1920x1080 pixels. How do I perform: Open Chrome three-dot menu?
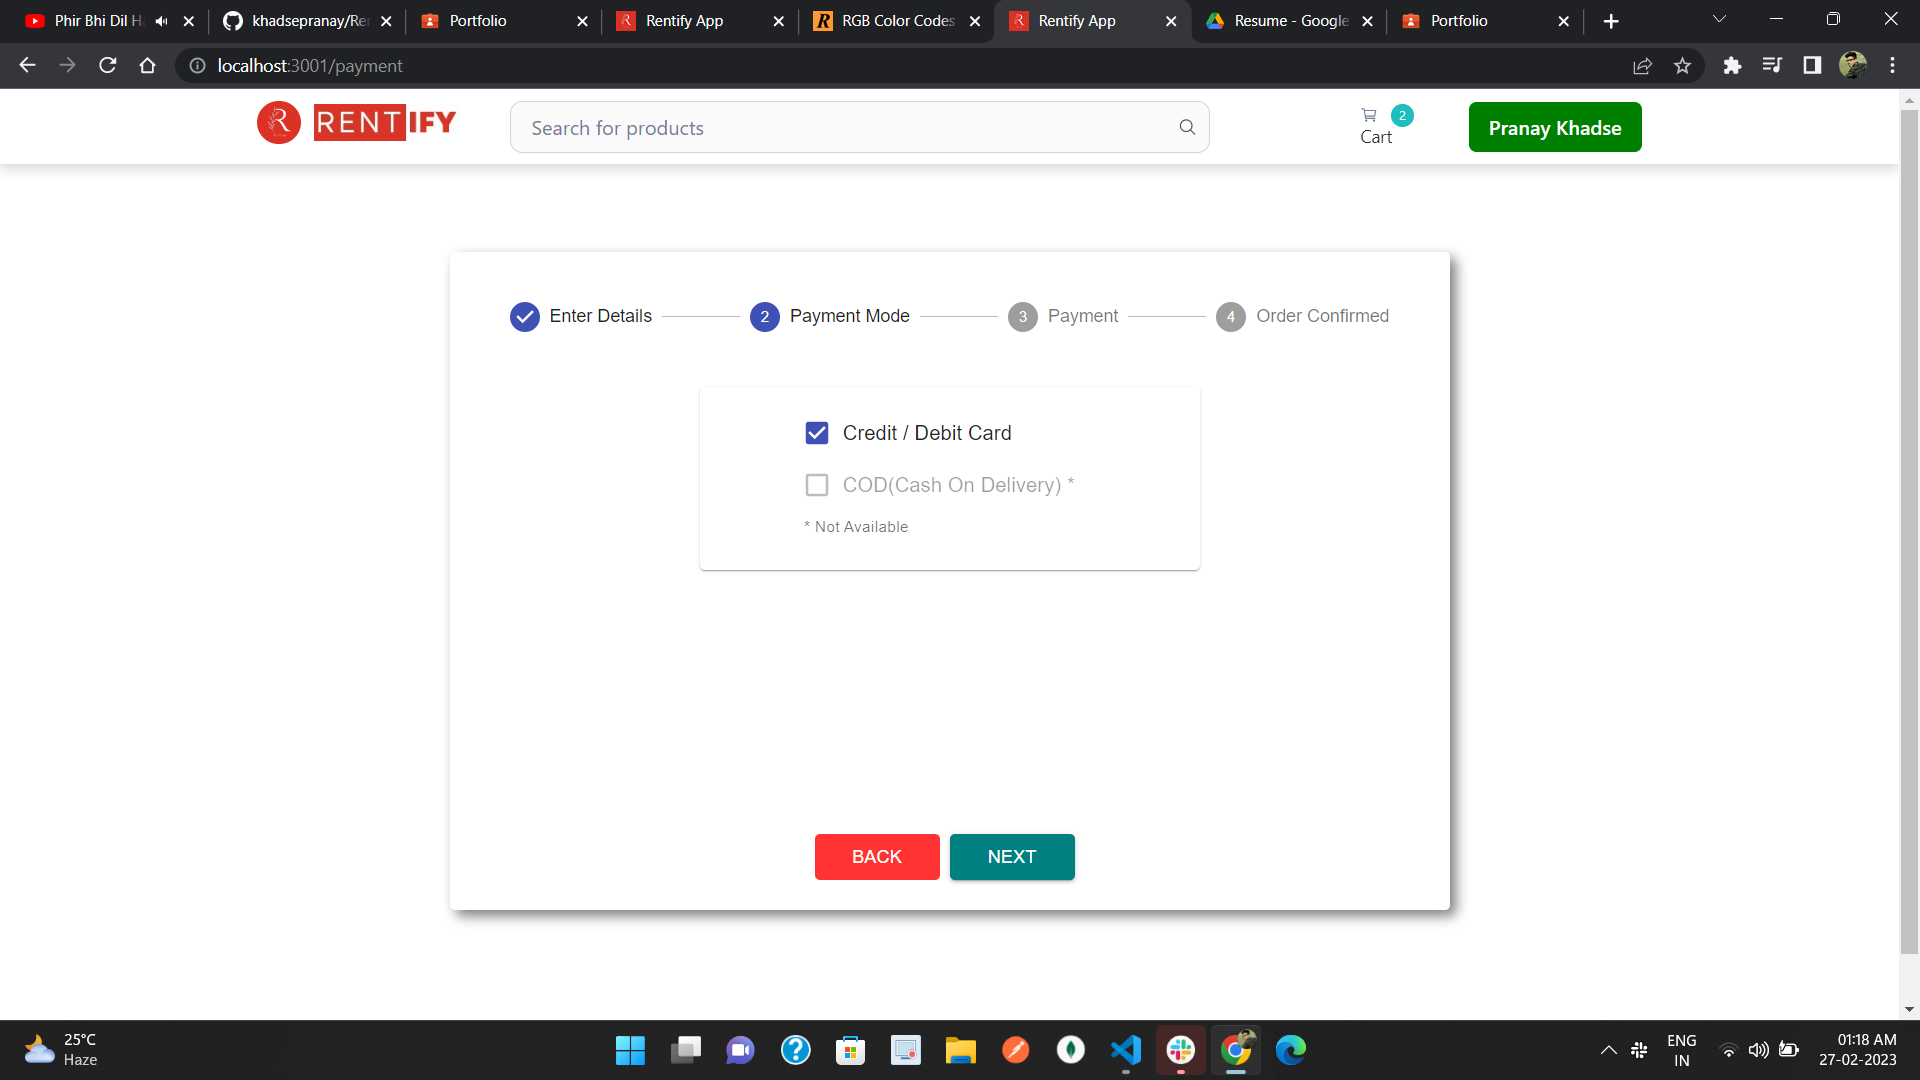1892,66
